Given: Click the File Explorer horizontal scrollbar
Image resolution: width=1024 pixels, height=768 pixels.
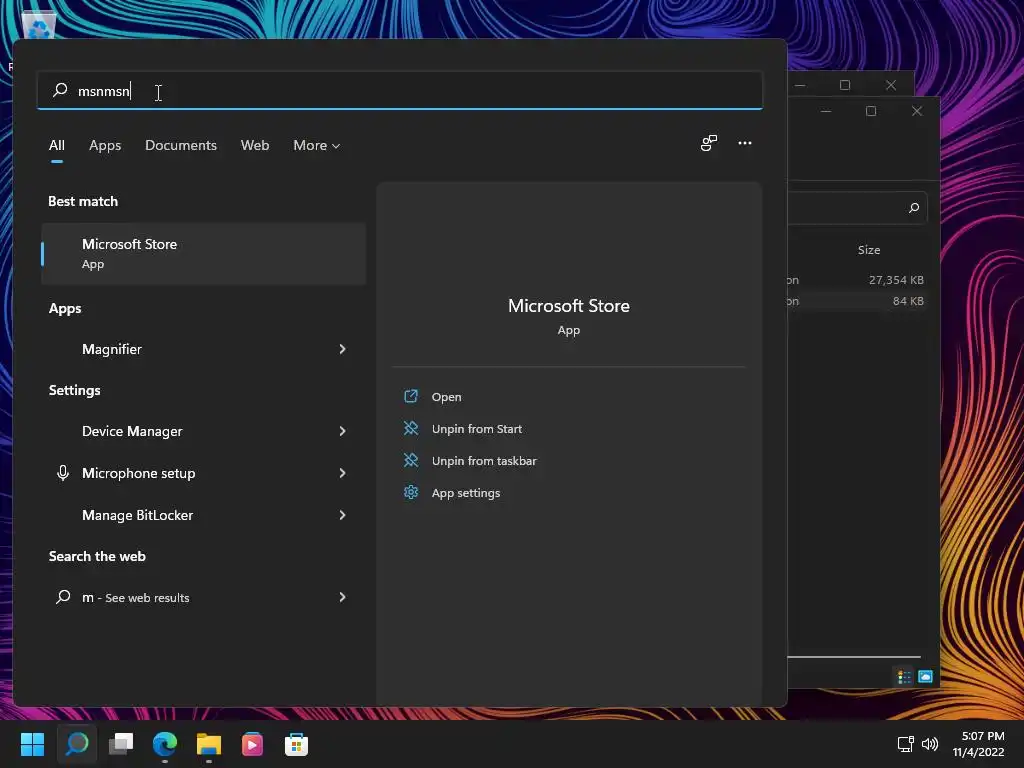Looking at the screenshot, I should (854, 657).
